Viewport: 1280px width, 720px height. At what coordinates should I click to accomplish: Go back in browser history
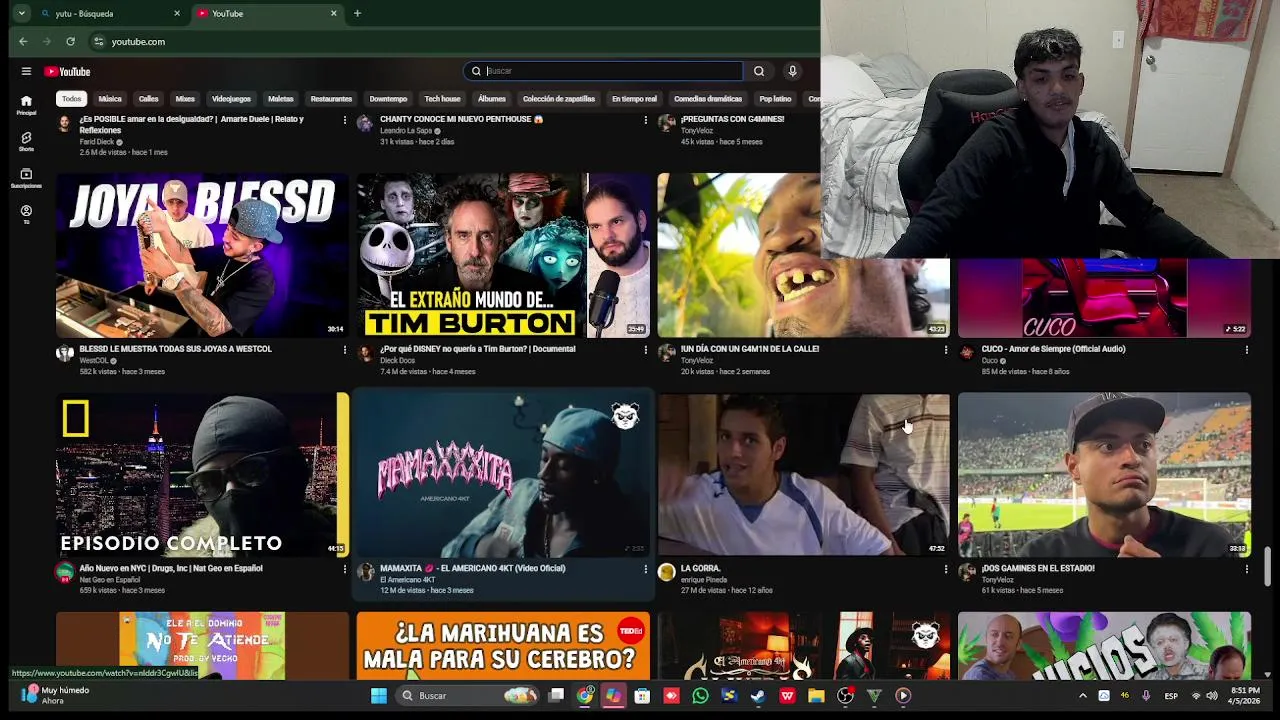(x=23, y=41)
